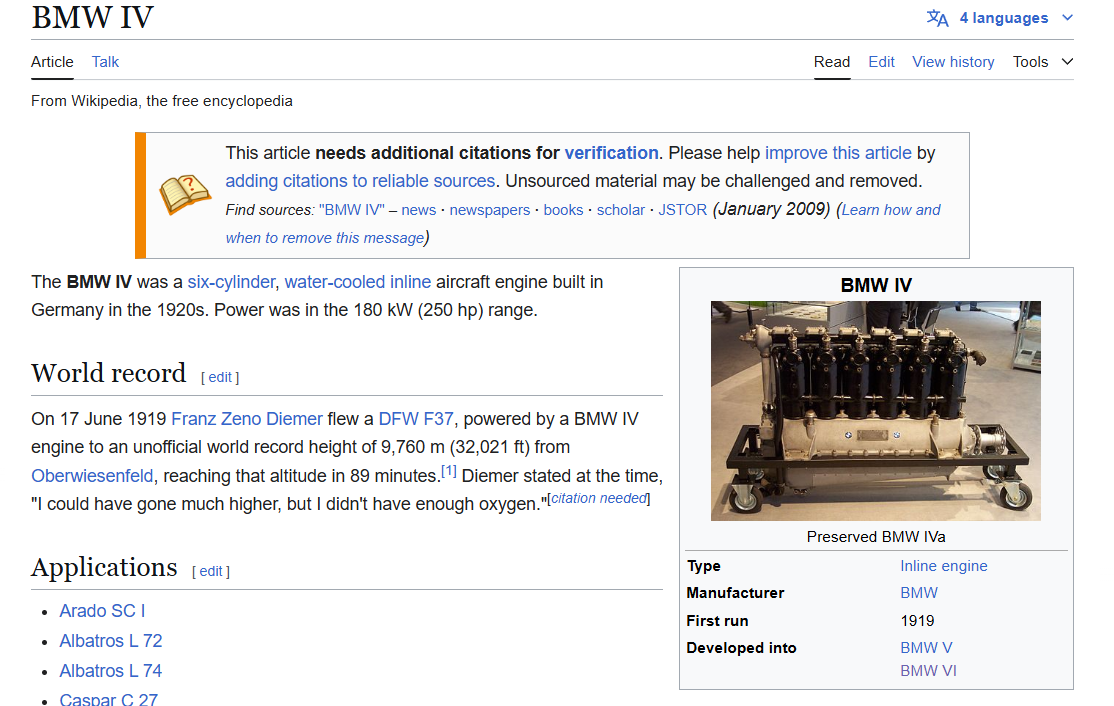Search JSTOR sources link
Image resolution: width=1114 pixels, height=706 pixels.
pyautogui.click(x=683, y=210)
